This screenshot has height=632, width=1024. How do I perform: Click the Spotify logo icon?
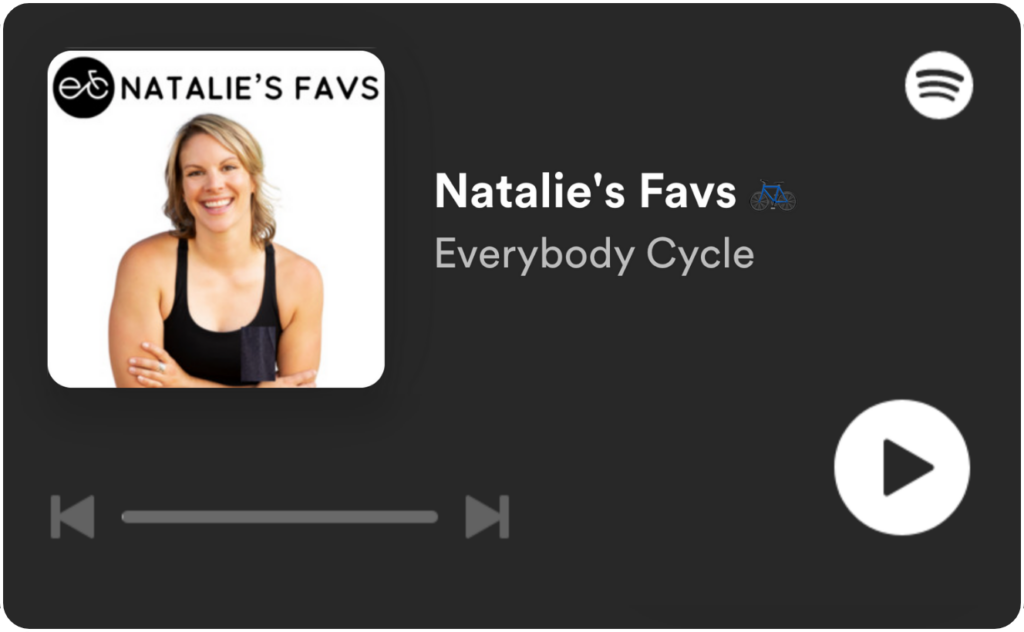point(938,86)
